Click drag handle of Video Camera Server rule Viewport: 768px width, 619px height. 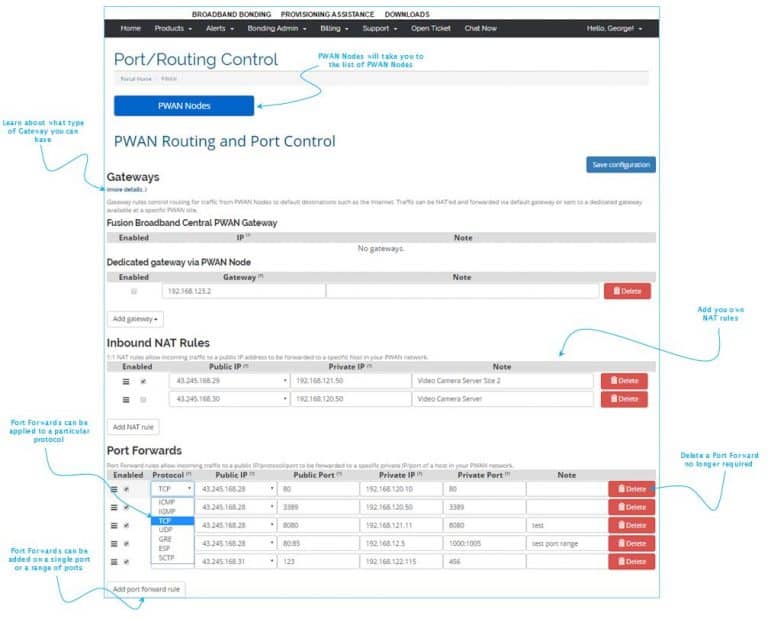126,399
